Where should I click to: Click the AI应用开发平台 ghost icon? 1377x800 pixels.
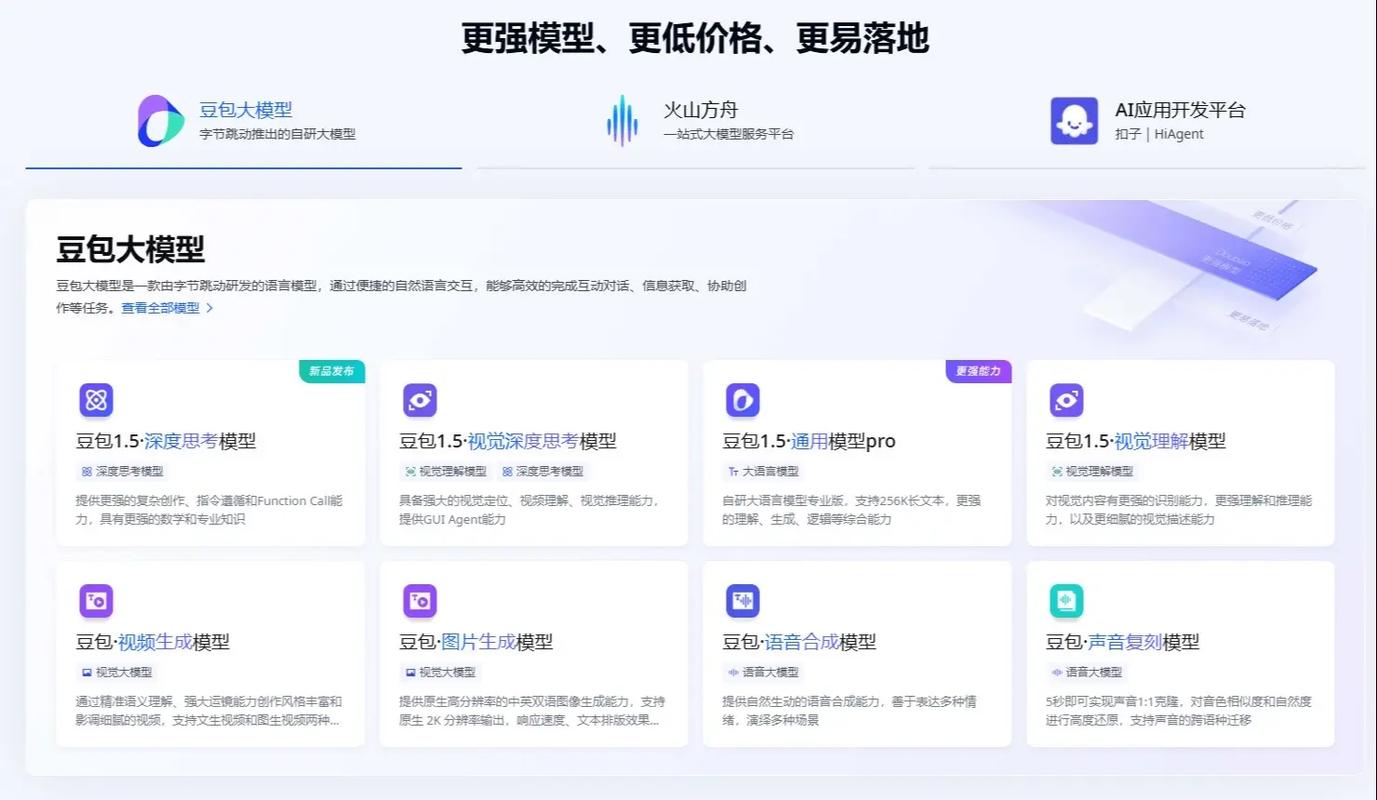pos(1074,121)
